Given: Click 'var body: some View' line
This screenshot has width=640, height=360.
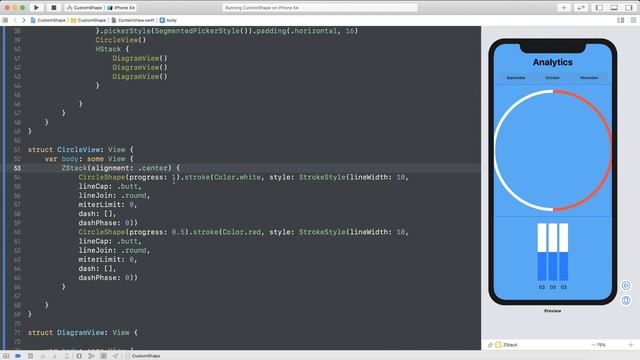Looking at the screenshot, I should pyautogui.click(x=89, y=159).
